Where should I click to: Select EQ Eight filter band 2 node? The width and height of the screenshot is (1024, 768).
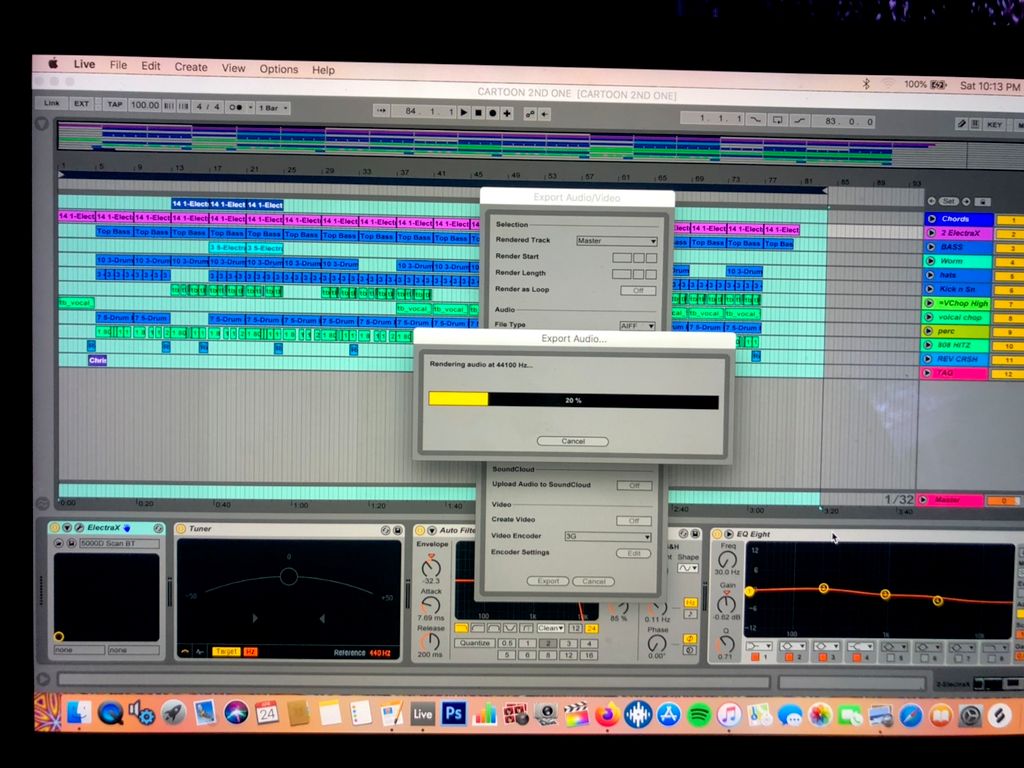click(x=823, y=588)
